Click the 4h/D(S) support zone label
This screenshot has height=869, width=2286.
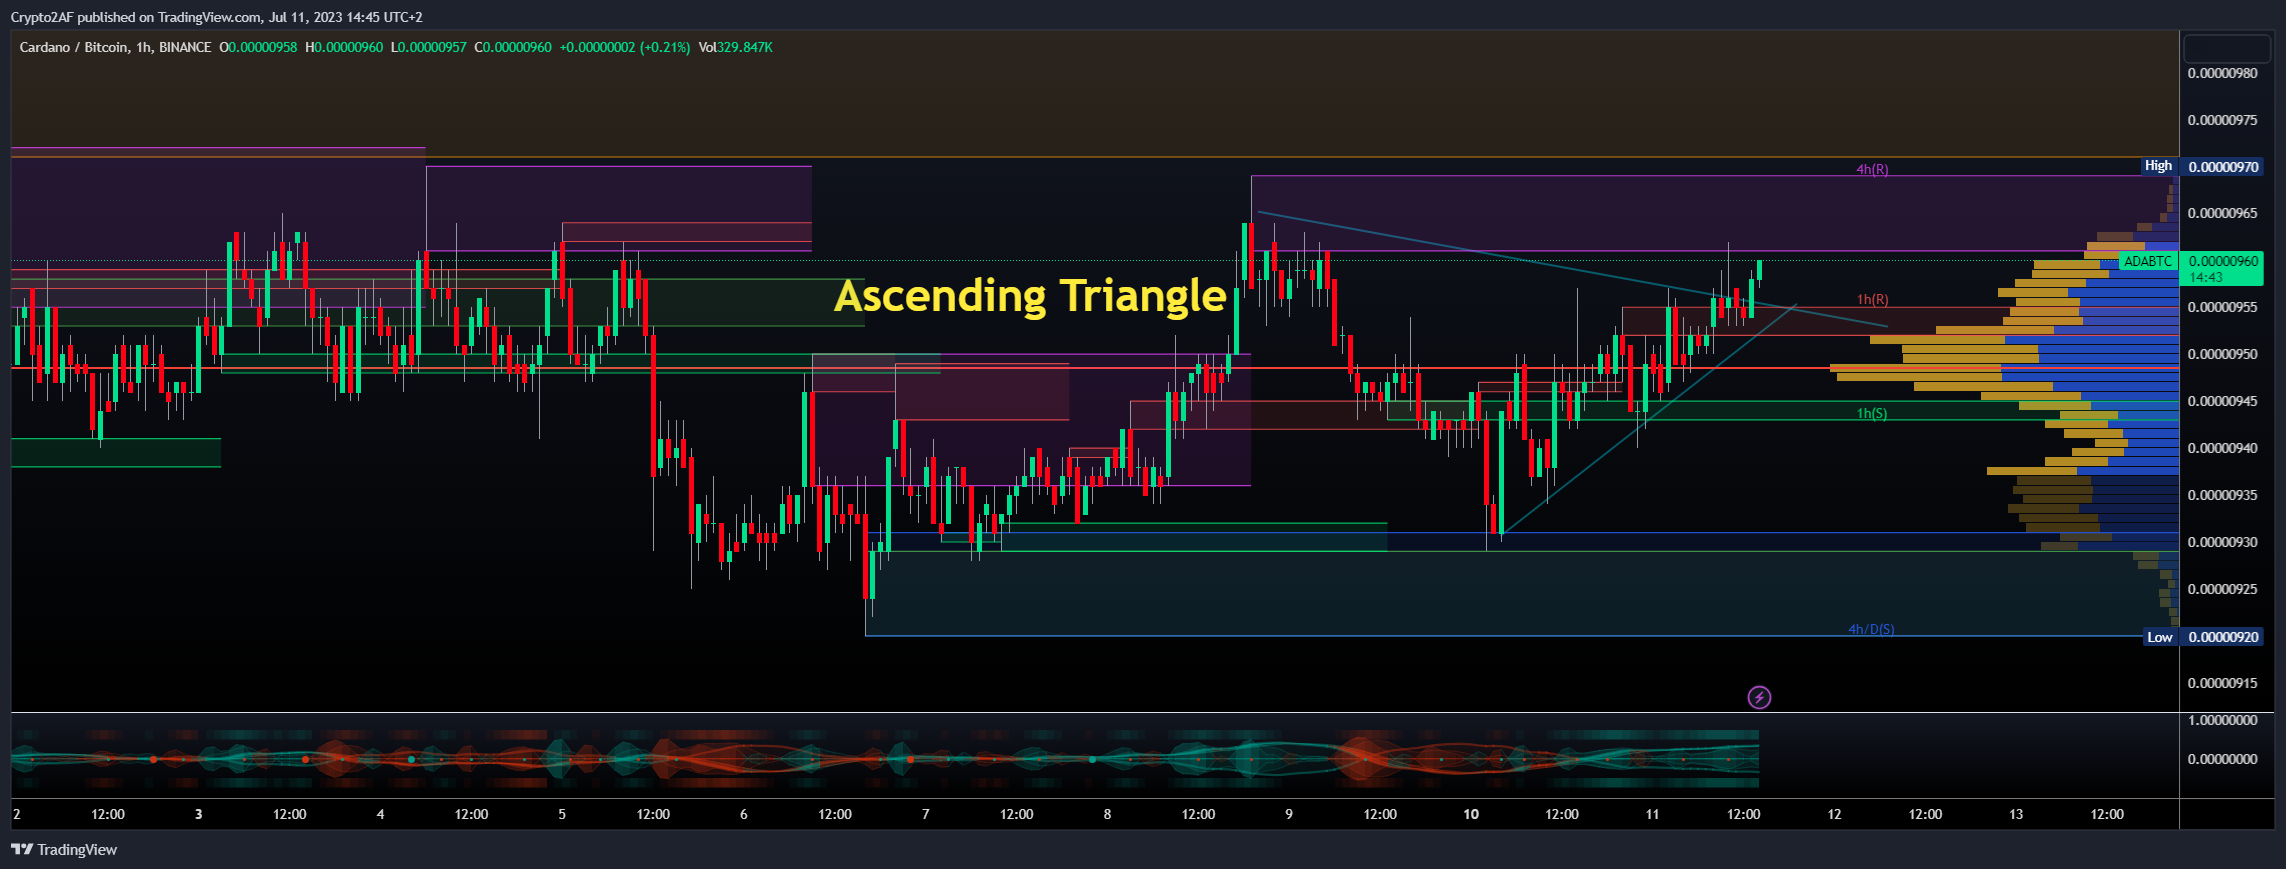point(1871,629)
